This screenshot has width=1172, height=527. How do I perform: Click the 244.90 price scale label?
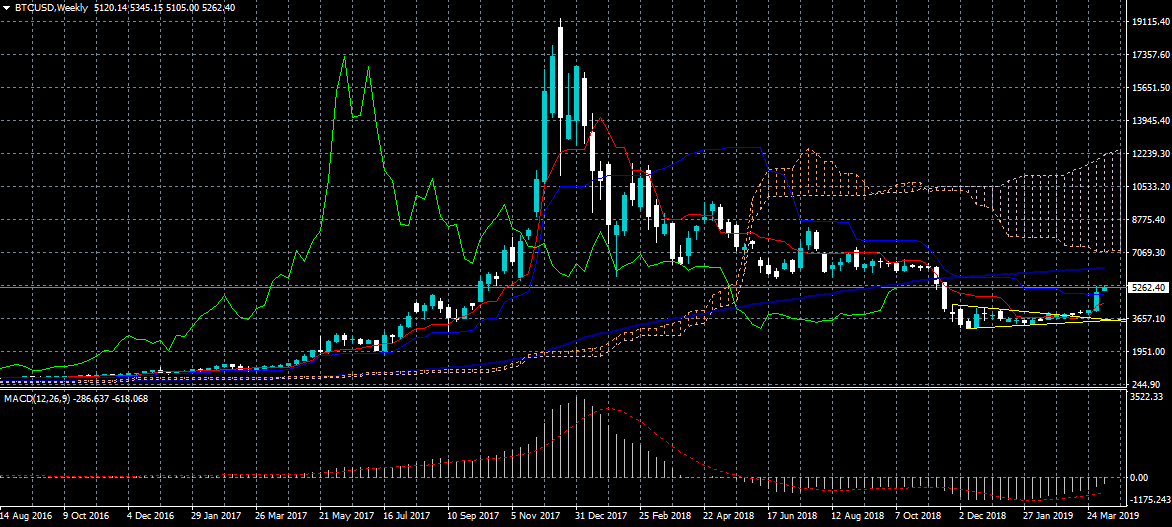1145,385
